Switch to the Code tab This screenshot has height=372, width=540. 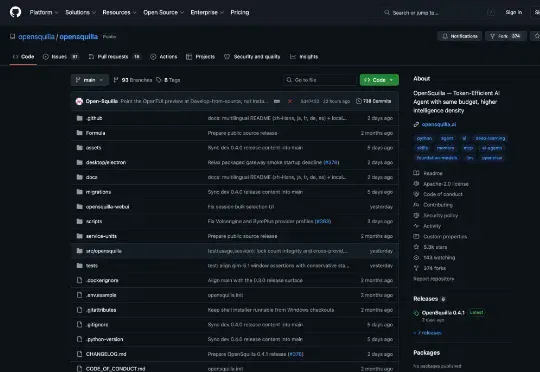(23, 56)
